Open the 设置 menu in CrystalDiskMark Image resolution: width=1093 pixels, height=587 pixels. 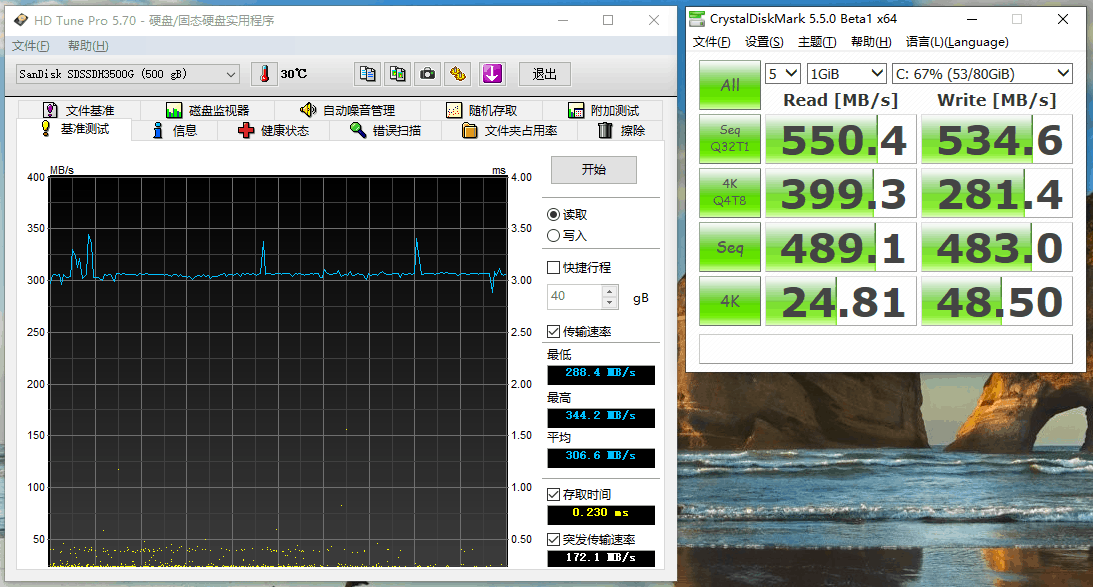click(x=764, y=42)
